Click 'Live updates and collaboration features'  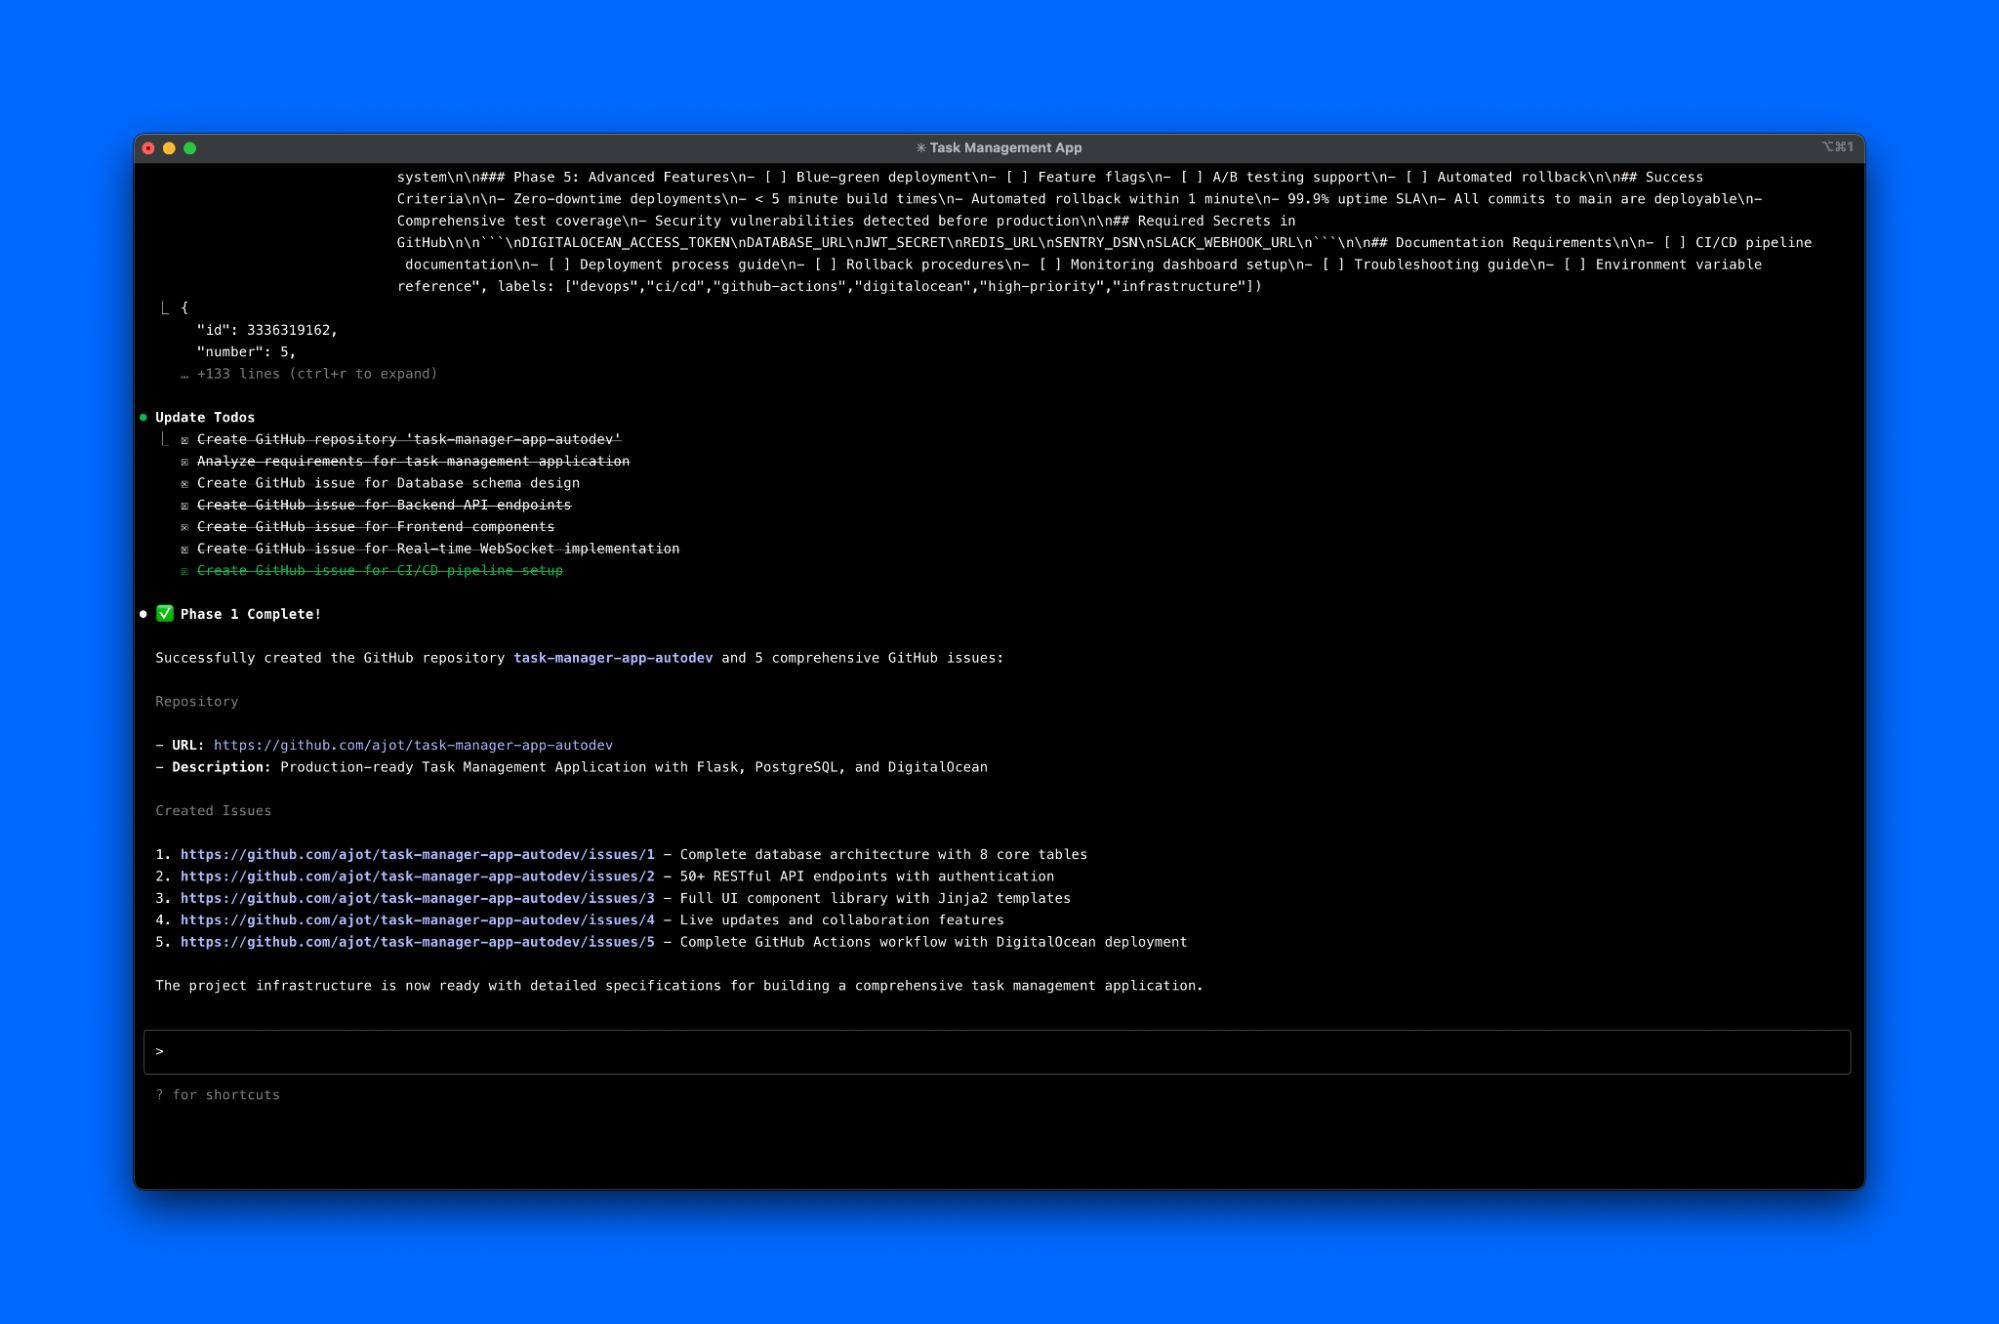point(842,920)
